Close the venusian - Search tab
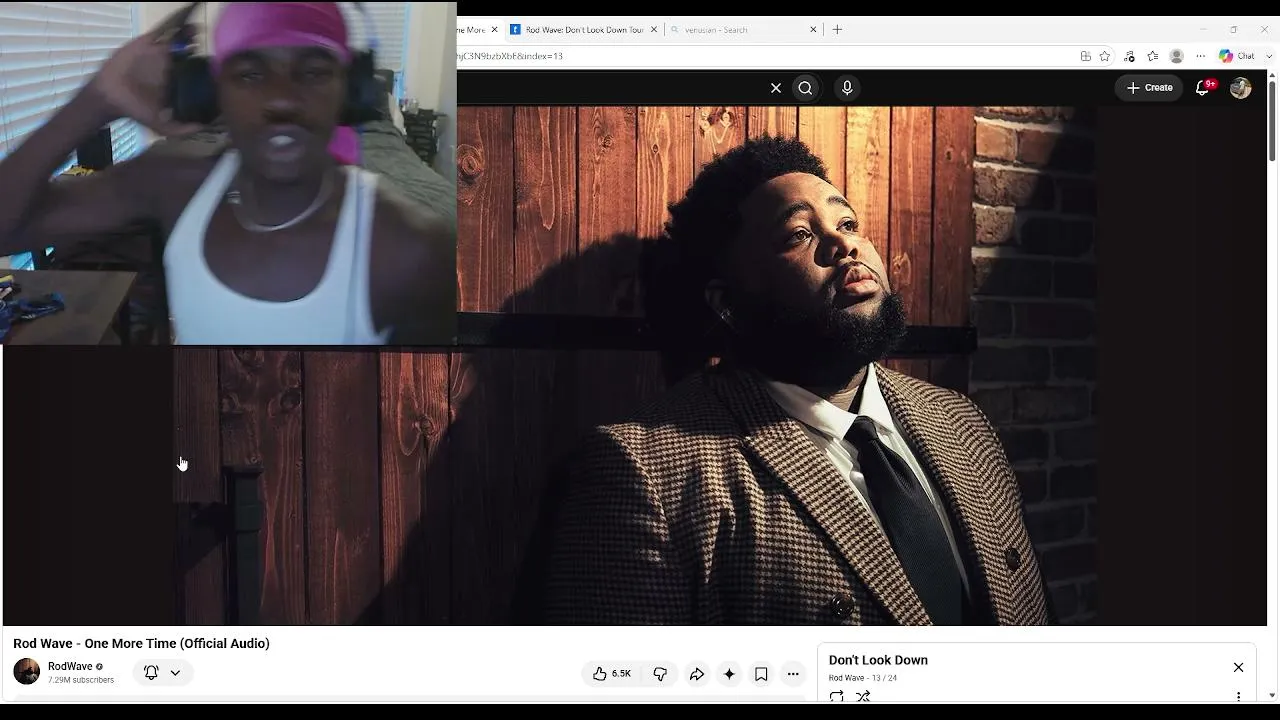Screen dimensions: 1280x720 click(x=813, y=30)
